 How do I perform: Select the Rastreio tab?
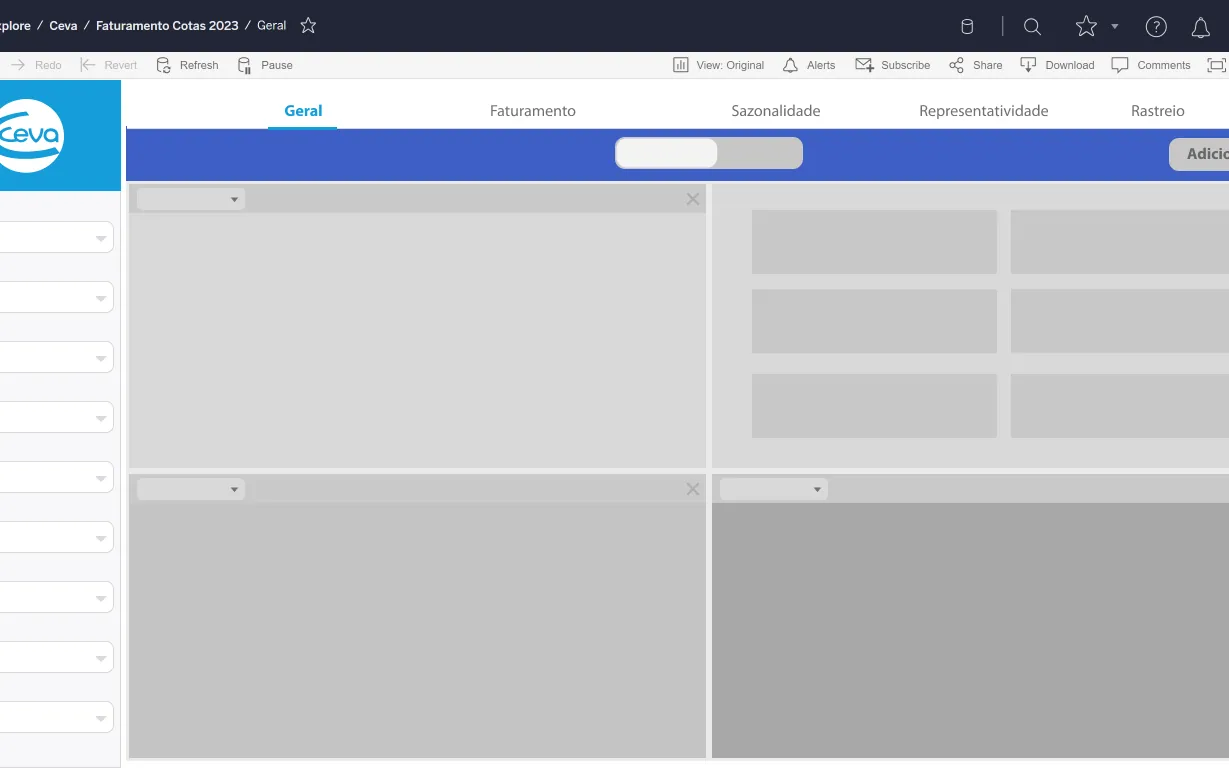pos(1158,111)
